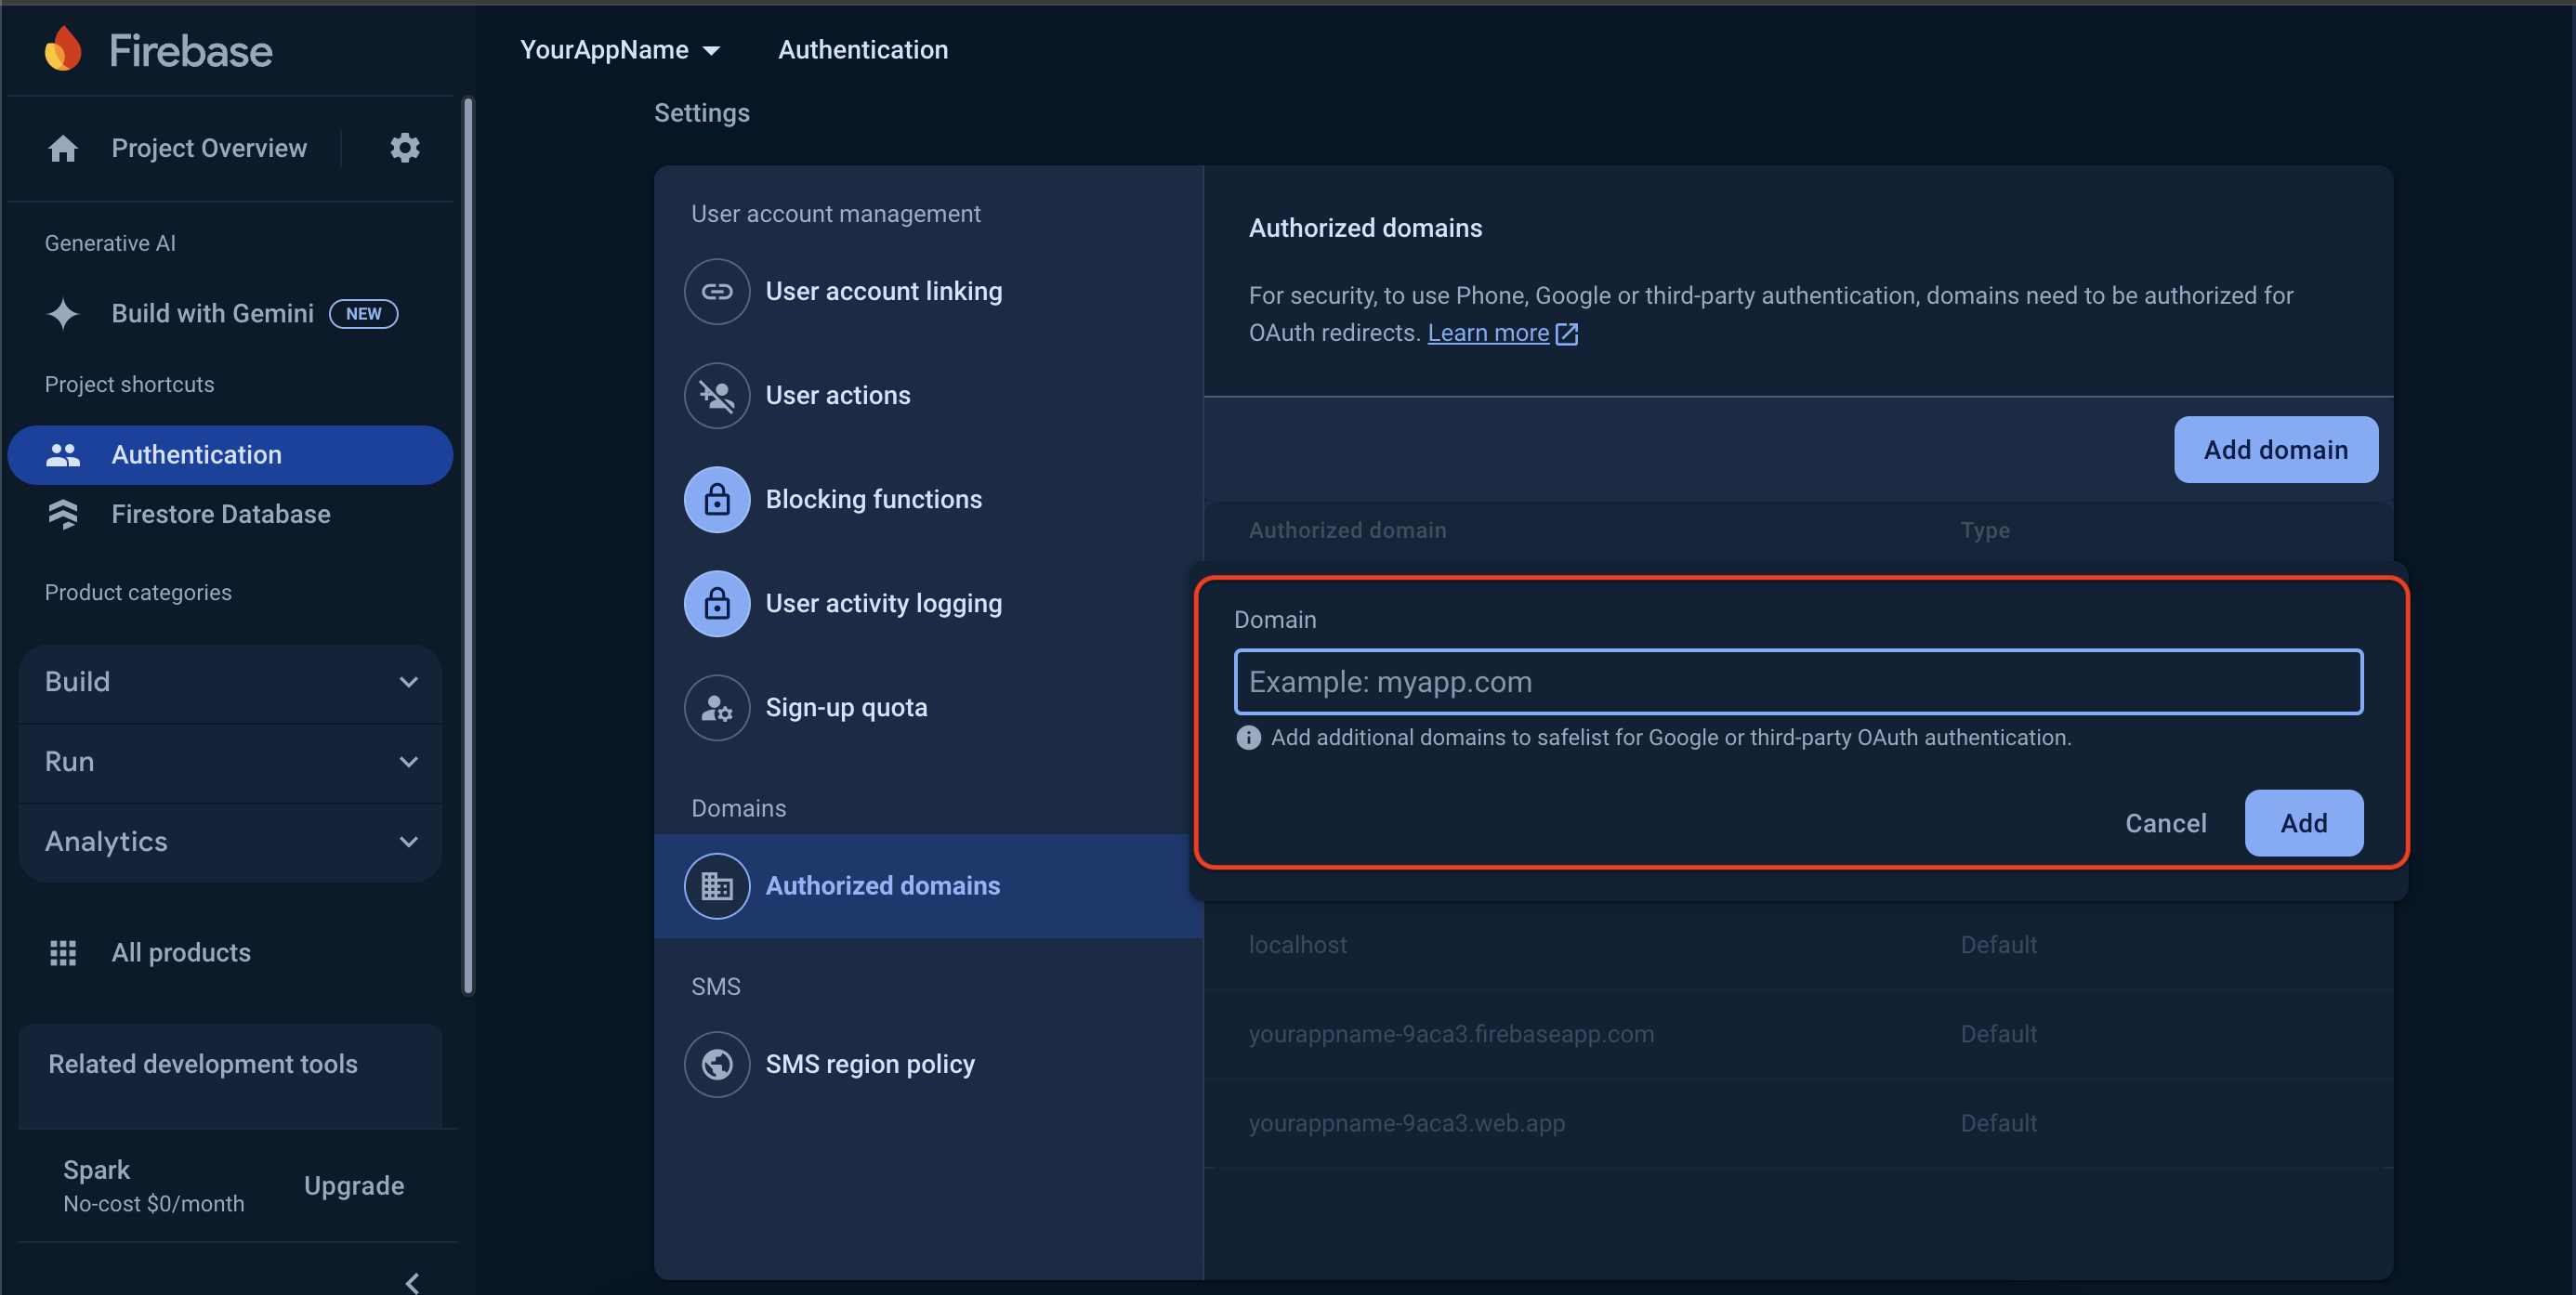Click the User account linking chain icon
Image resolution: width=2576 pixels, height=1295 pixels.
point(716,291)
